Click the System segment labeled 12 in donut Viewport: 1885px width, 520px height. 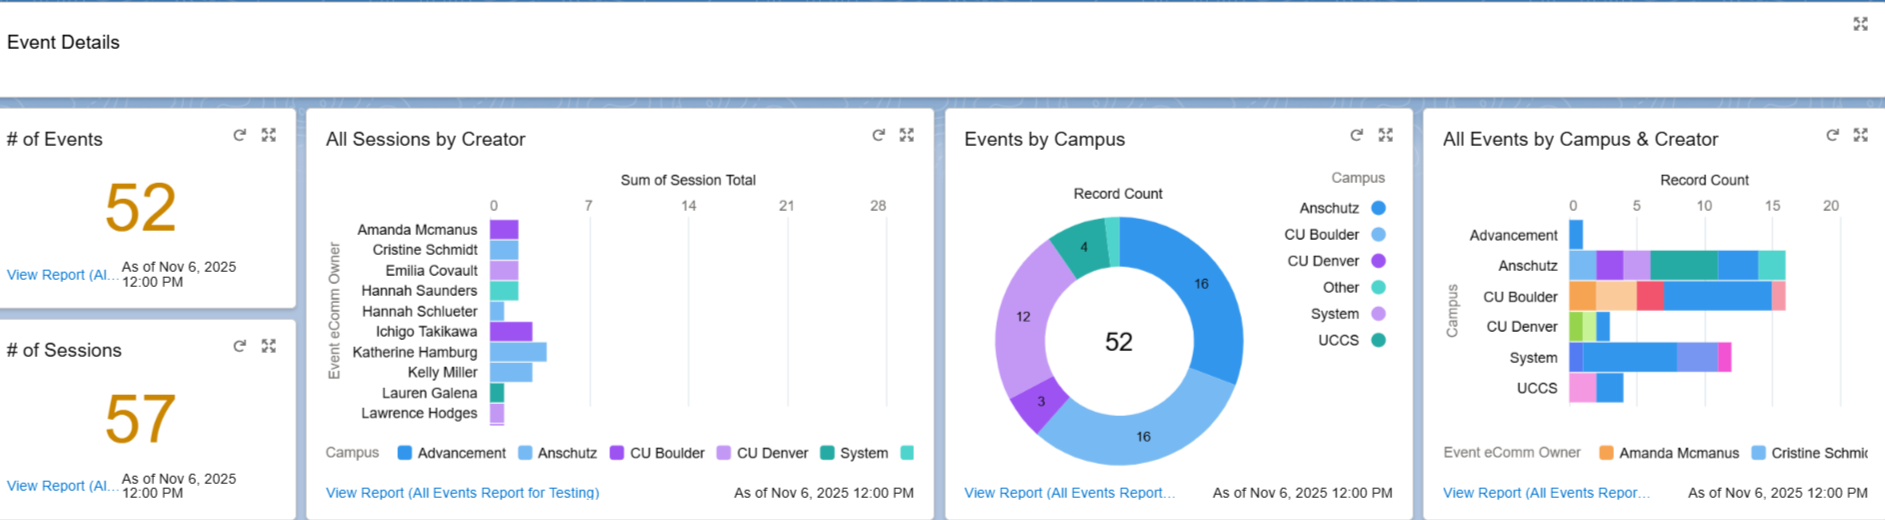point(1022,318)
